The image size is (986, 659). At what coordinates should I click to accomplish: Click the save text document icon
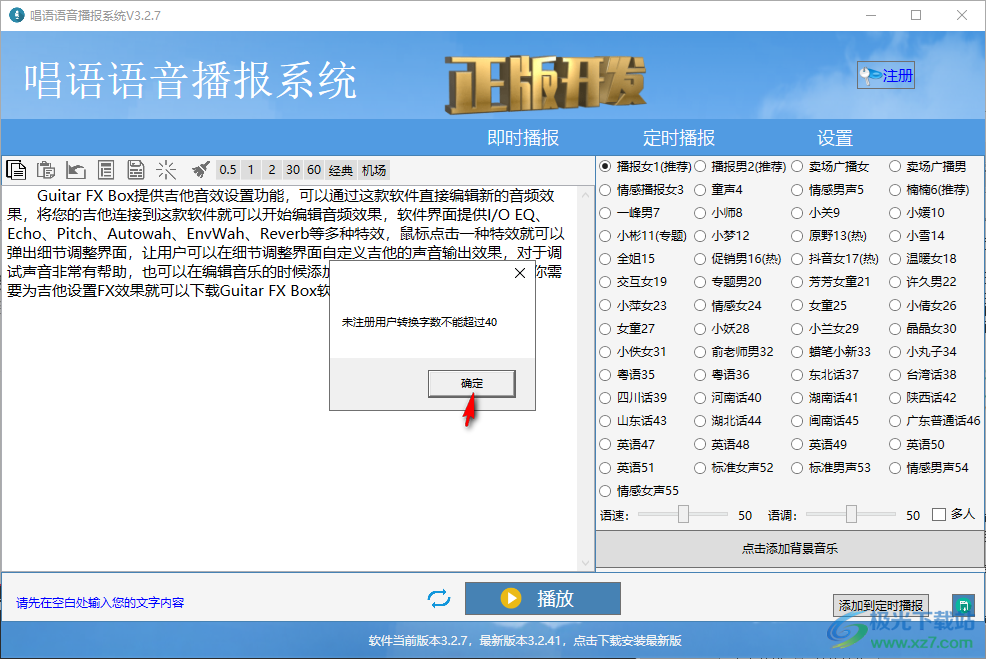click(136, 169)
